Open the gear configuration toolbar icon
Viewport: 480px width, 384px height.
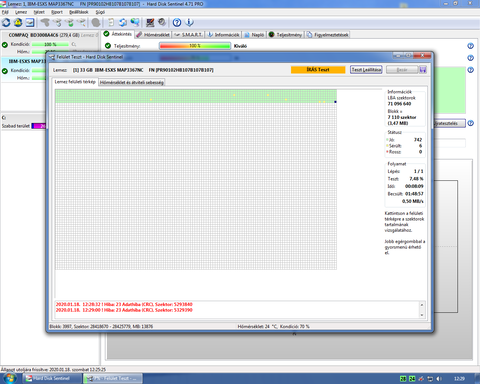pyautogui.click(x=162, y=23)
